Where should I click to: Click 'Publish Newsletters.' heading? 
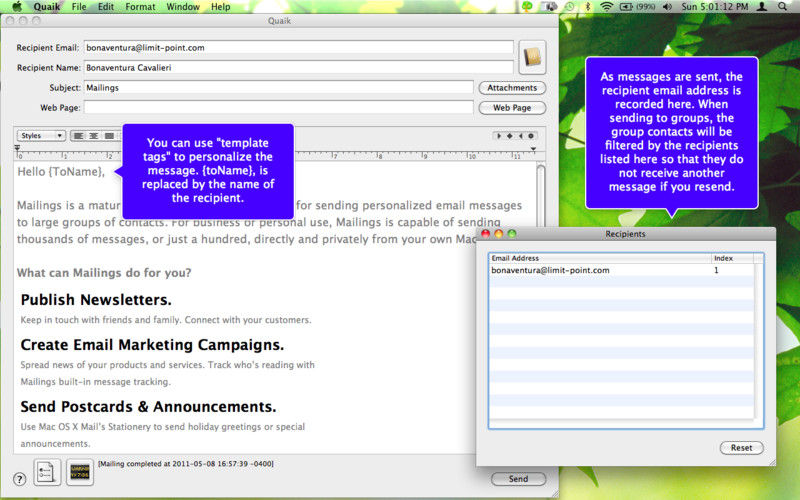(96, 300)
